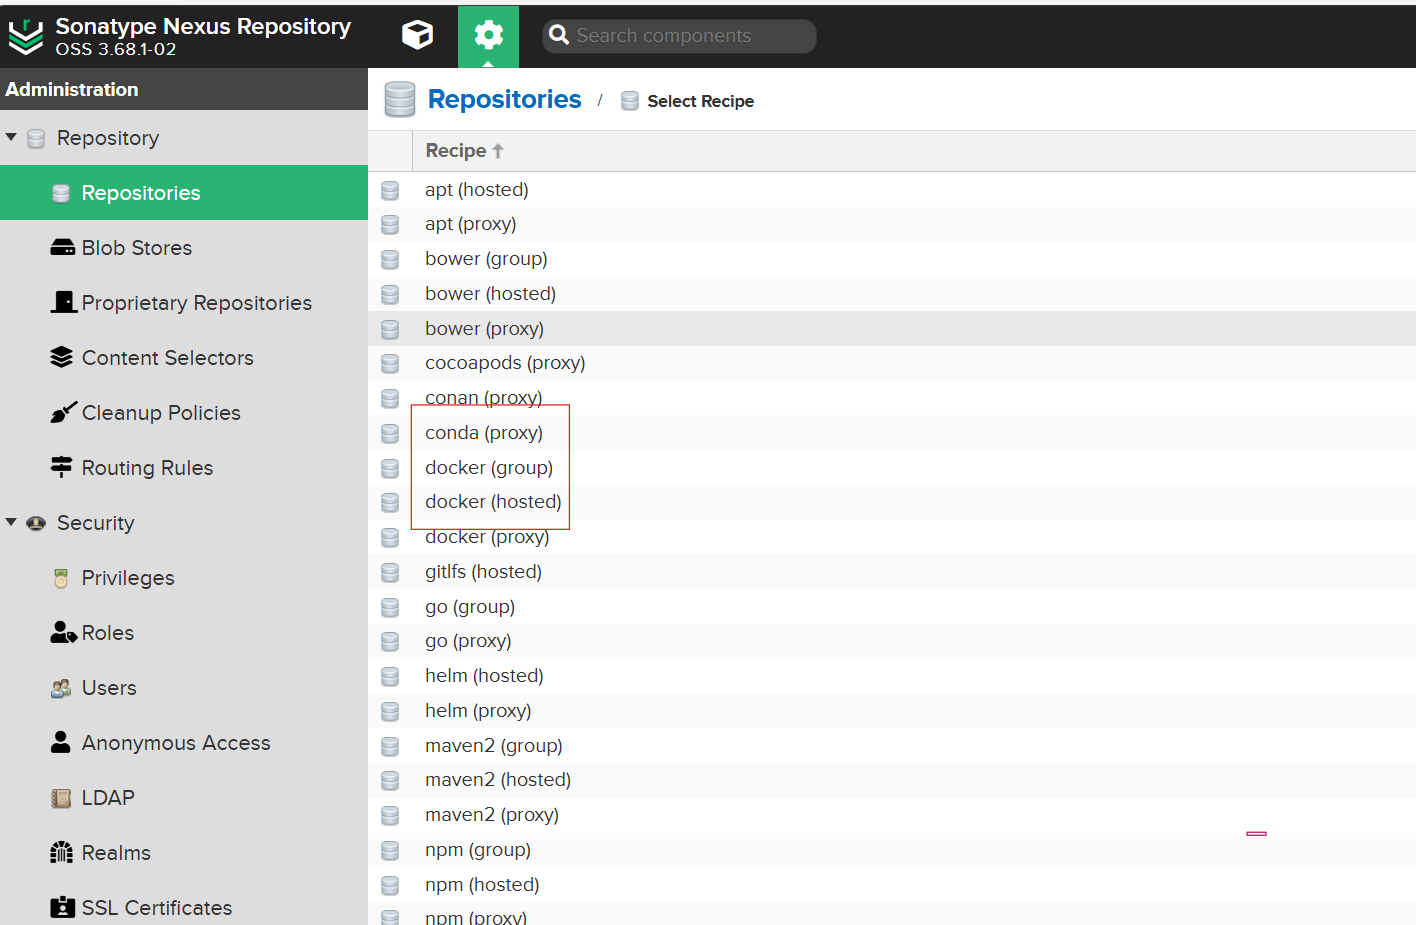Click the Sonatype Nexus logo icon

click(25, 37)
